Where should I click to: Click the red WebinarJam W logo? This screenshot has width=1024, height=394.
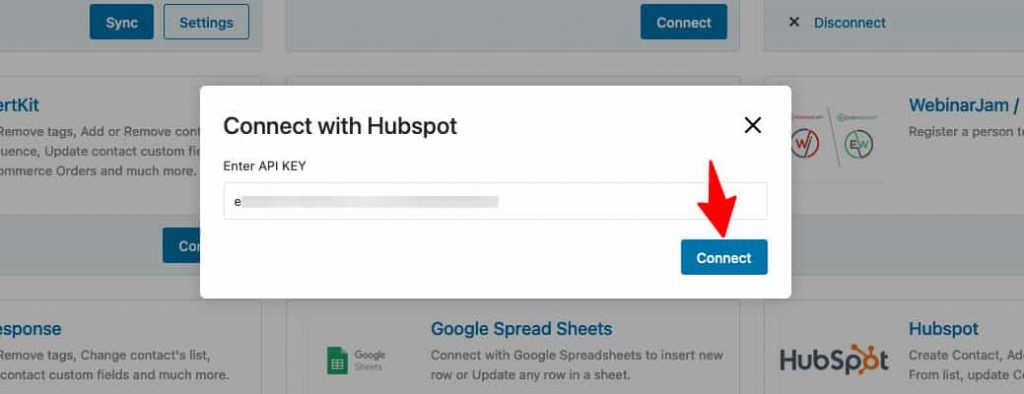pyautogui.click(x=805, y=143)
